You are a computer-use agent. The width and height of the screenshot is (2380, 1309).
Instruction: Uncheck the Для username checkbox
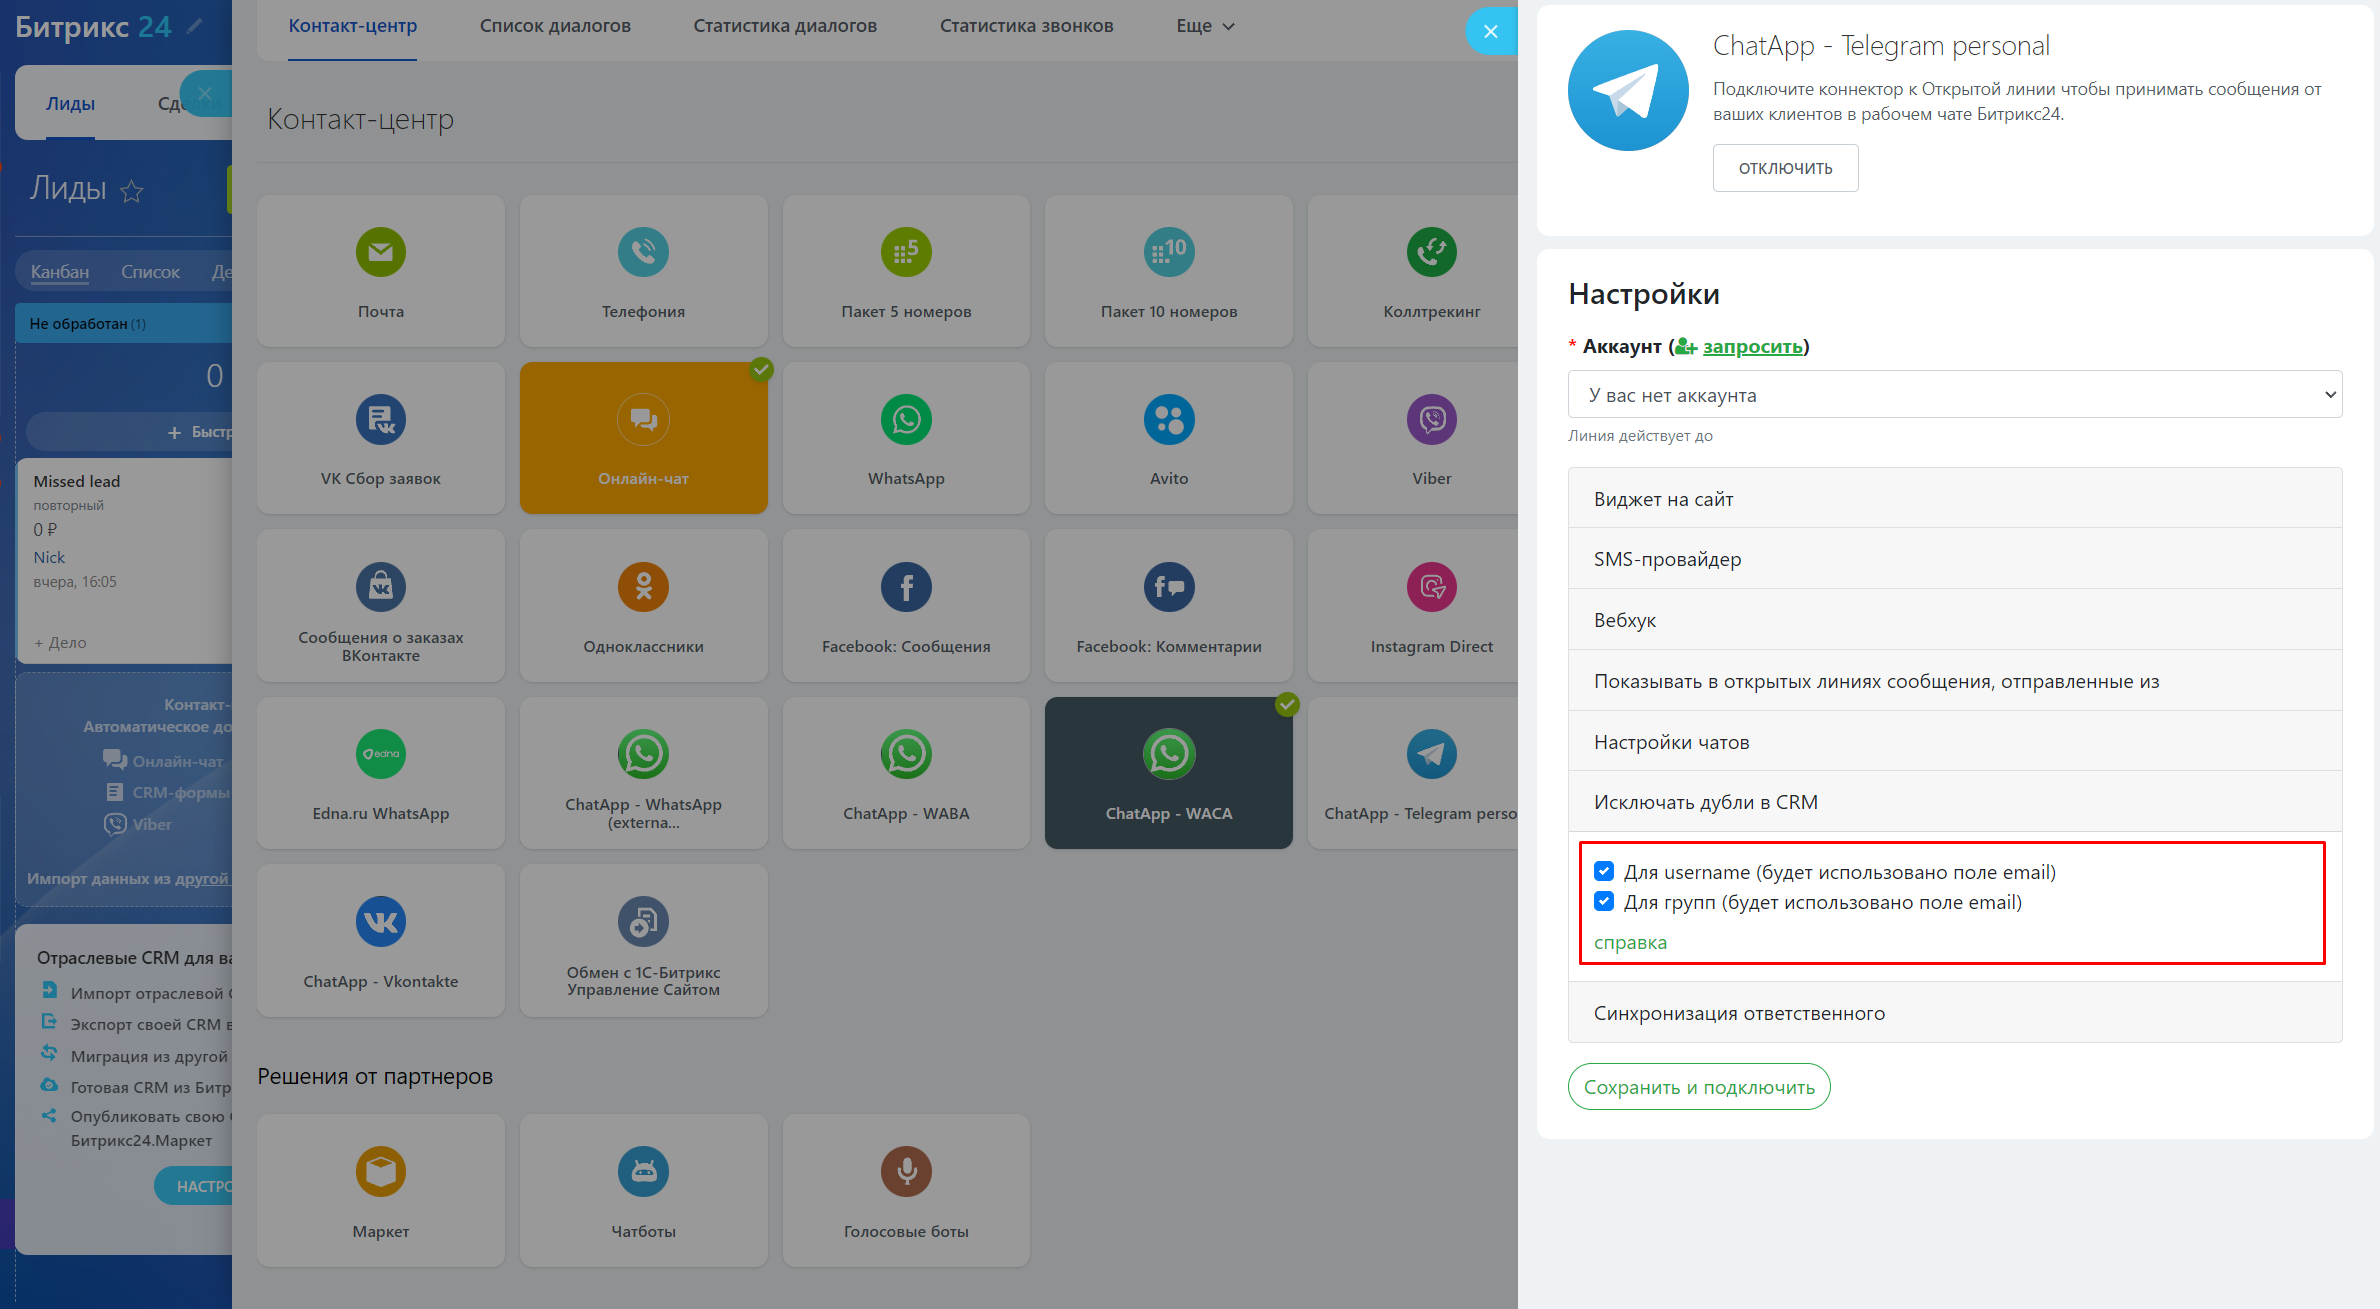[1604, 871]
